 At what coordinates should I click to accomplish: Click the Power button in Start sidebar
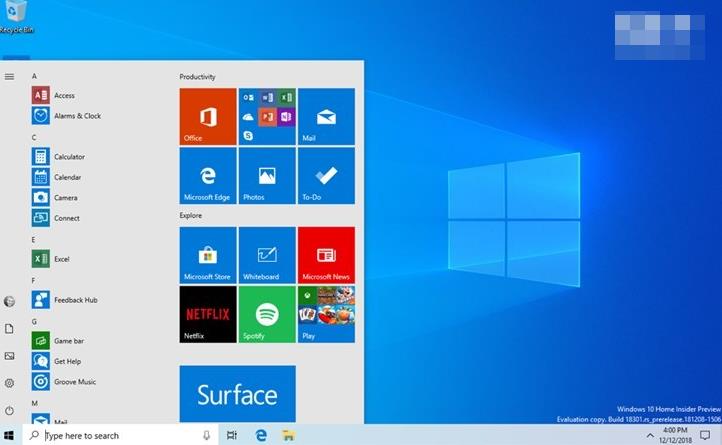(x=9, y=410)
